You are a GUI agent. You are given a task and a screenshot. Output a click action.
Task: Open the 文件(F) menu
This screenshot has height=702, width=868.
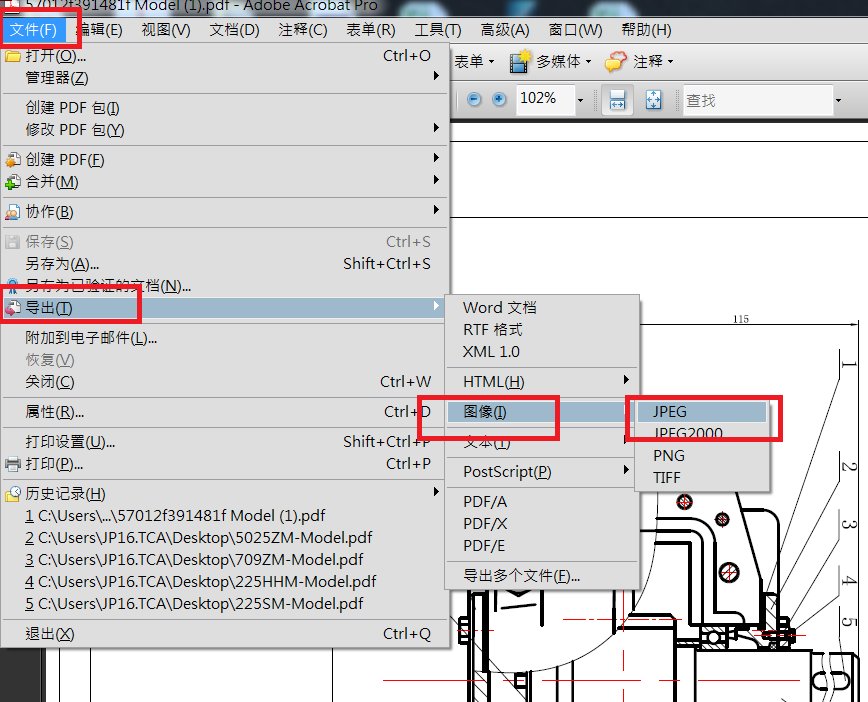pos(33,29)
